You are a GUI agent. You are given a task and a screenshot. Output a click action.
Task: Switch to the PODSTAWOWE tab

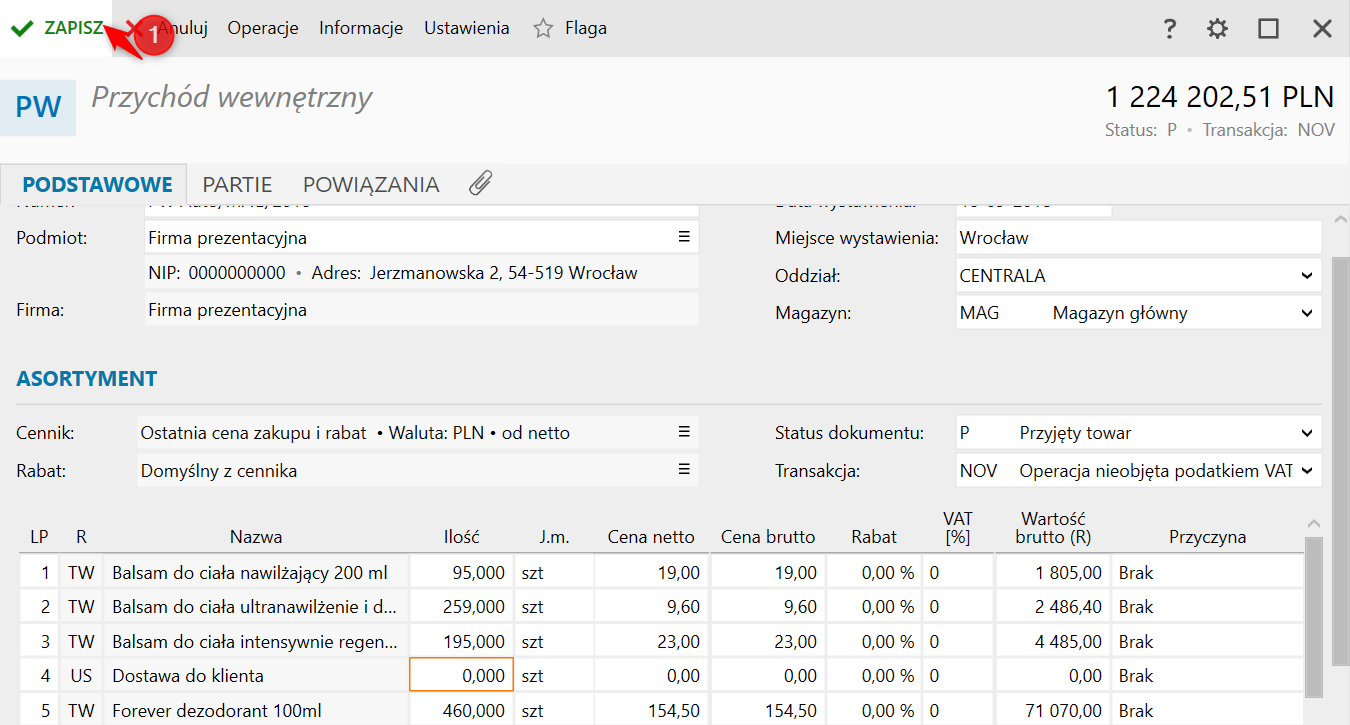[x=97, y=185]
